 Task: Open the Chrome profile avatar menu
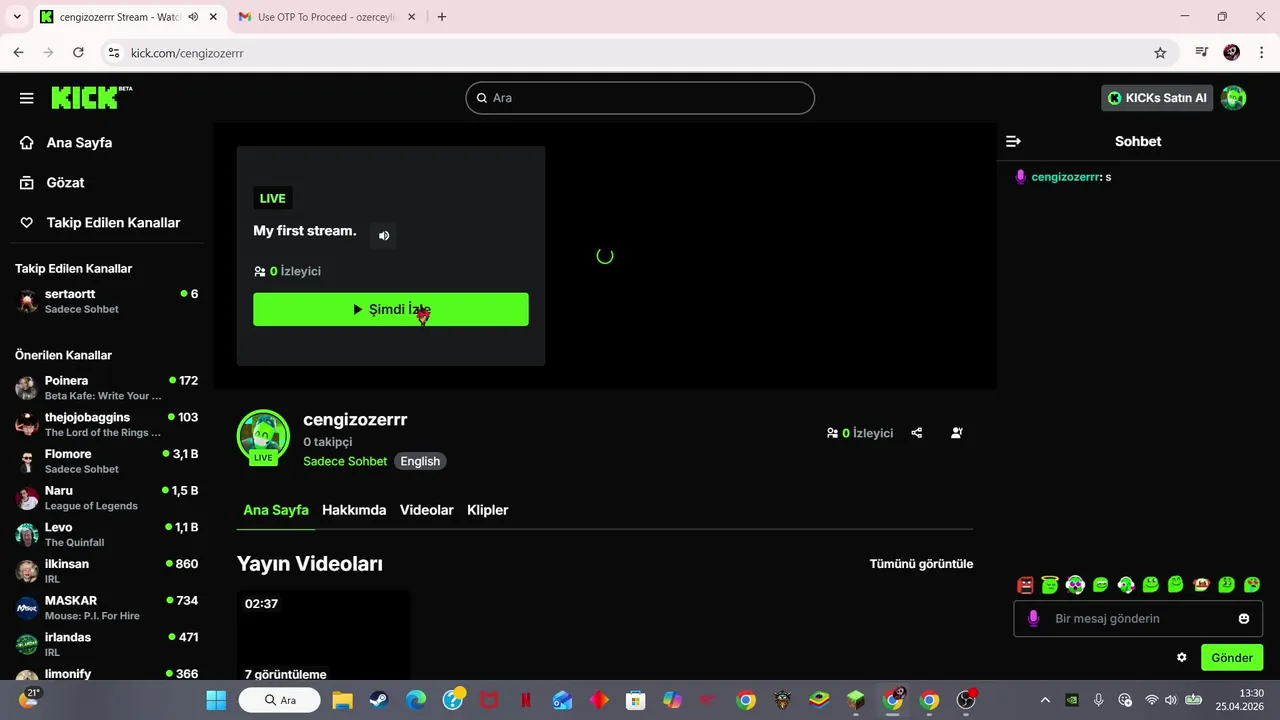pos(1232,53)
